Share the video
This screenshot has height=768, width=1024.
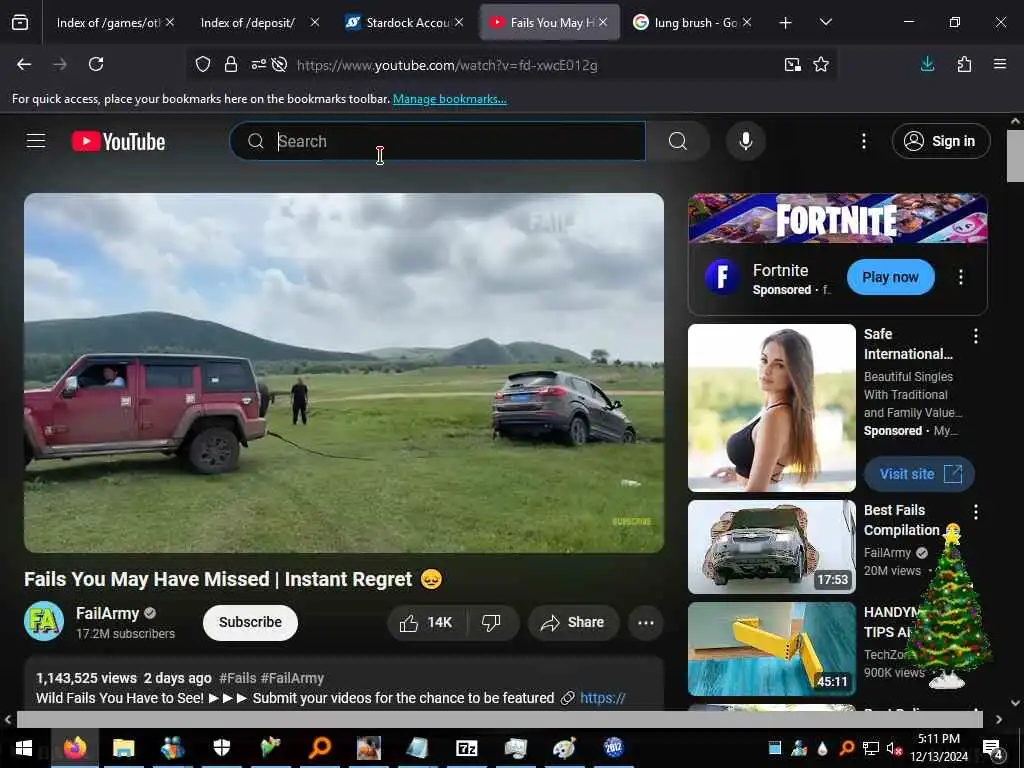tap(572, 623)
